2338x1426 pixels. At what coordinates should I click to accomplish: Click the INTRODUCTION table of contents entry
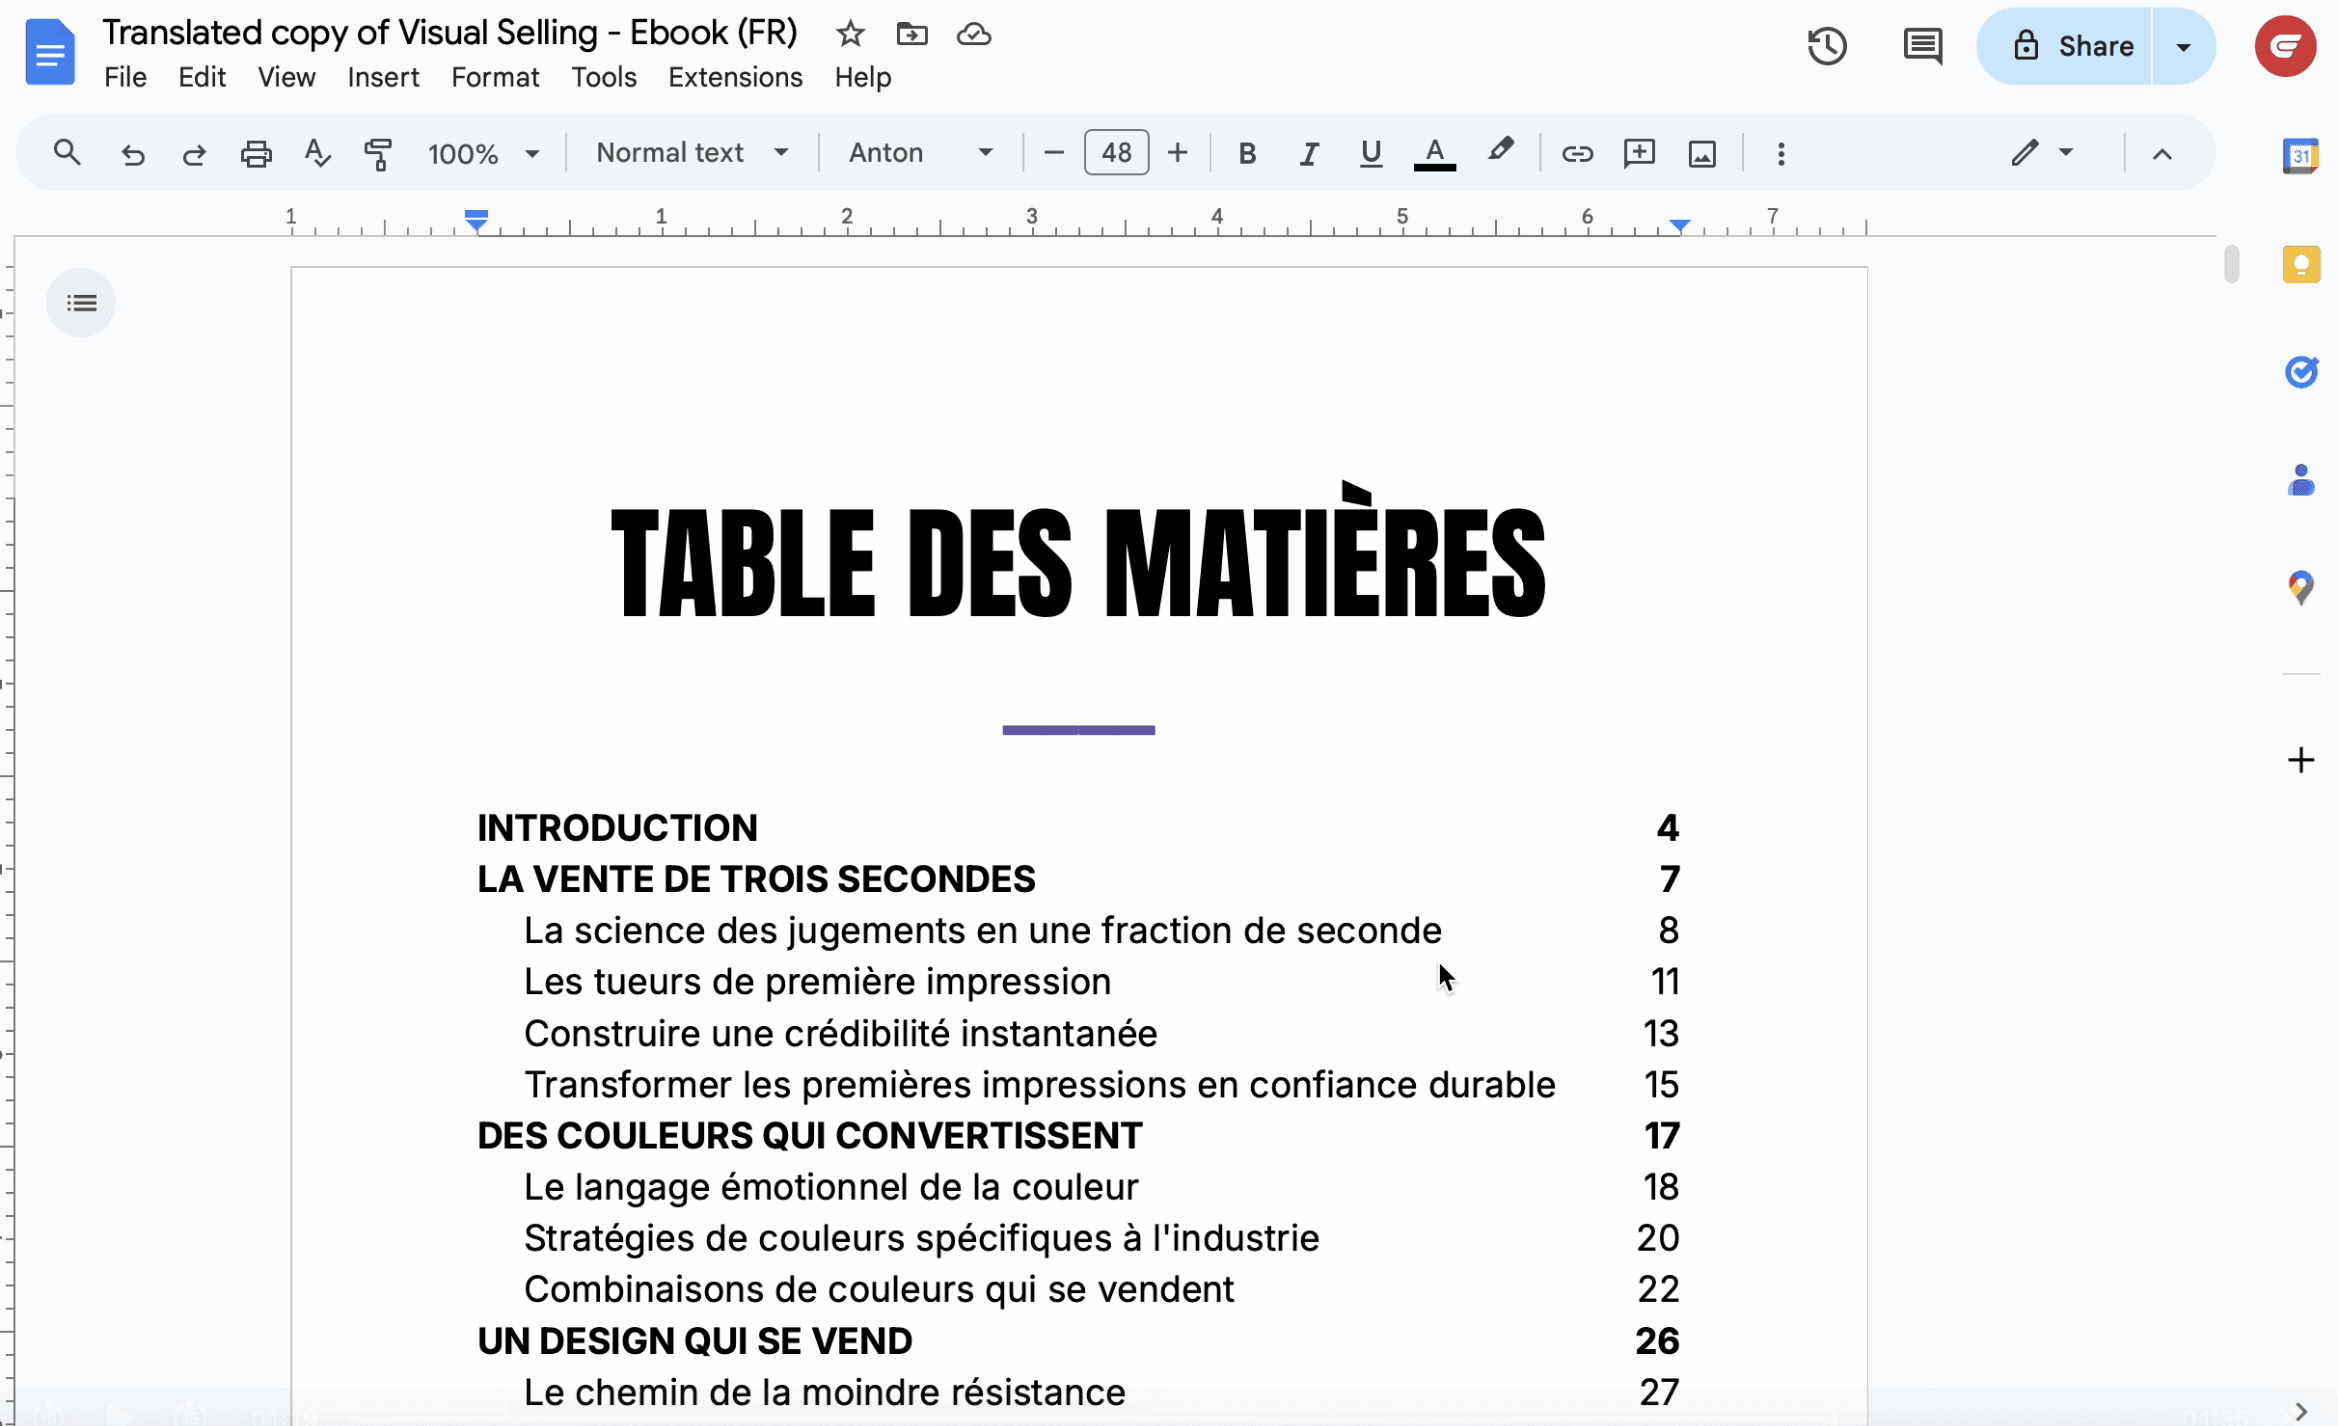pos(617,827)
